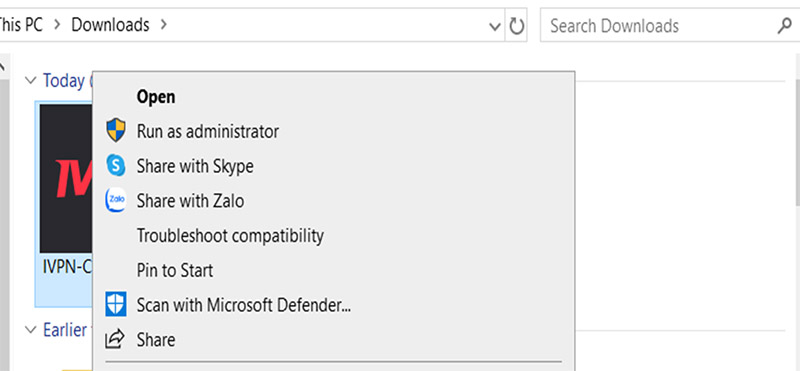Collapse the Today group
The width and height of the screenshot is (800, 371).
click(x=31, y=80)
